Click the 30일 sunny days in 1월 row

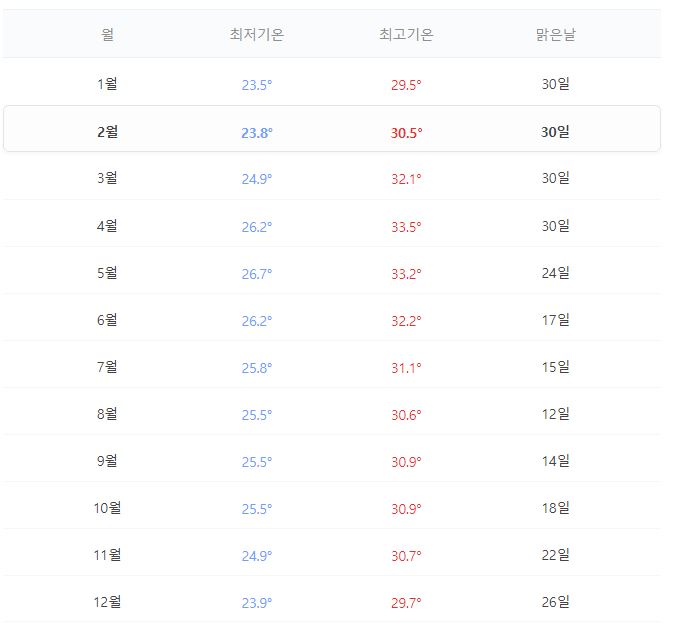(556, 84)
